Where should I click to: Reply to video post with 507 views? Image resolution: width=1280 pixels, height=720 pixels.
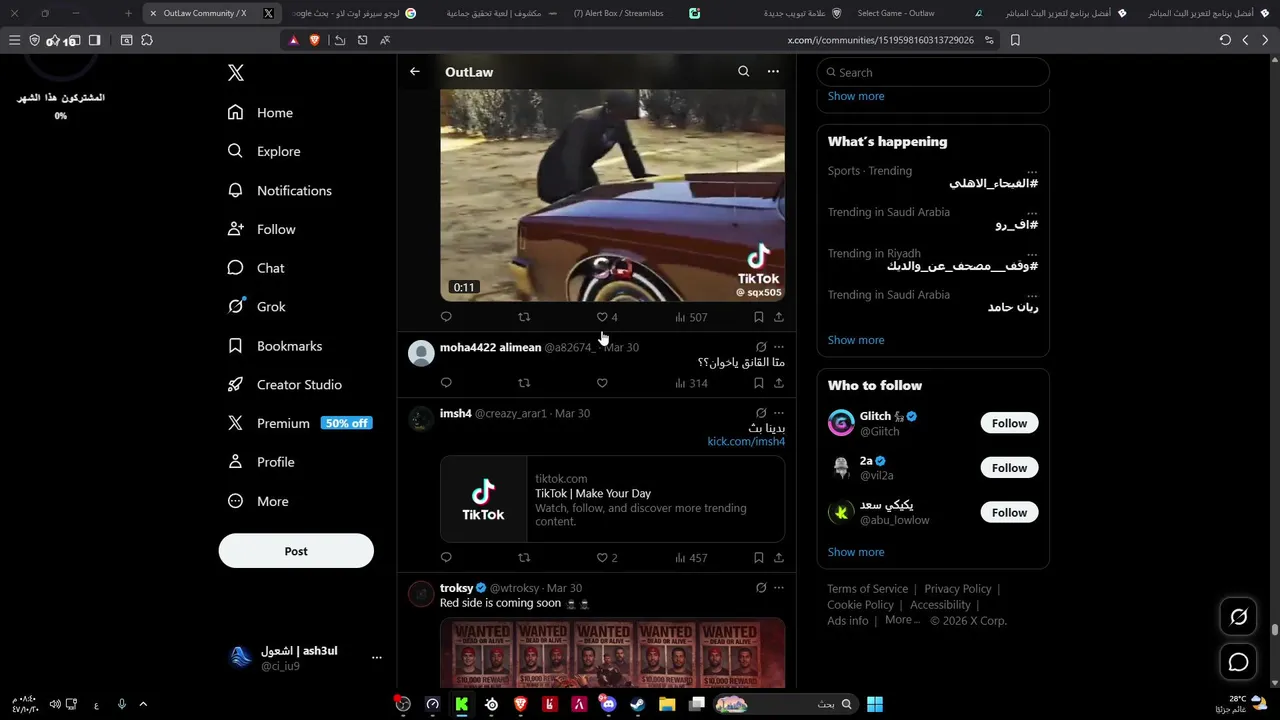click(x=446, y=317)
